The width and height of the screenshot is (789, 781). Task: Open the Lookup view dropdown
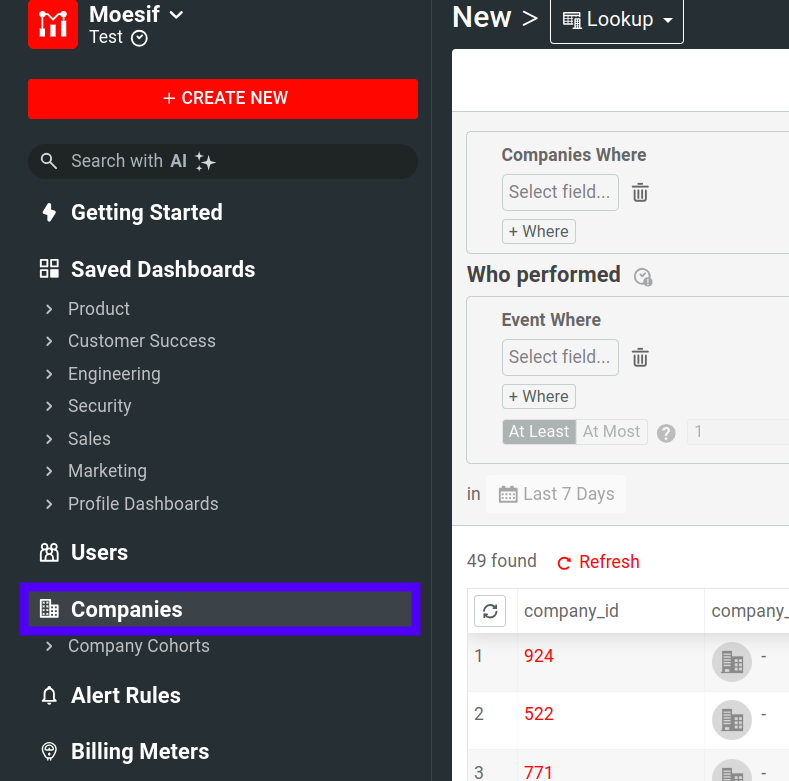click(x=616, y=20)
